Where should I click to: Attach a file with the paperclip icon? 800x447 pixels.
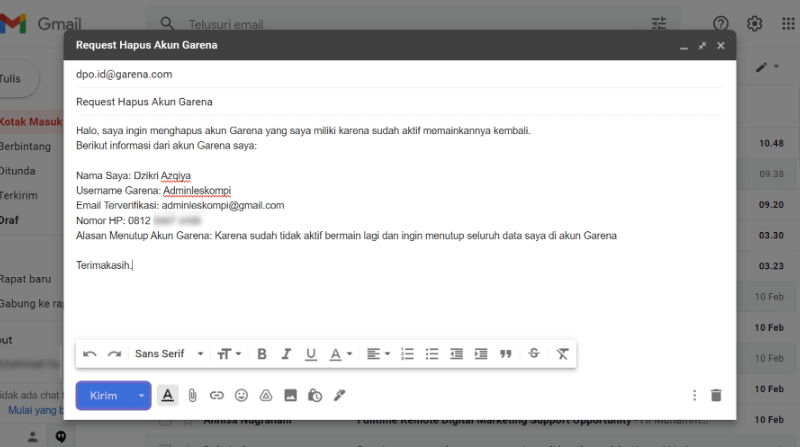coord(192,395)
